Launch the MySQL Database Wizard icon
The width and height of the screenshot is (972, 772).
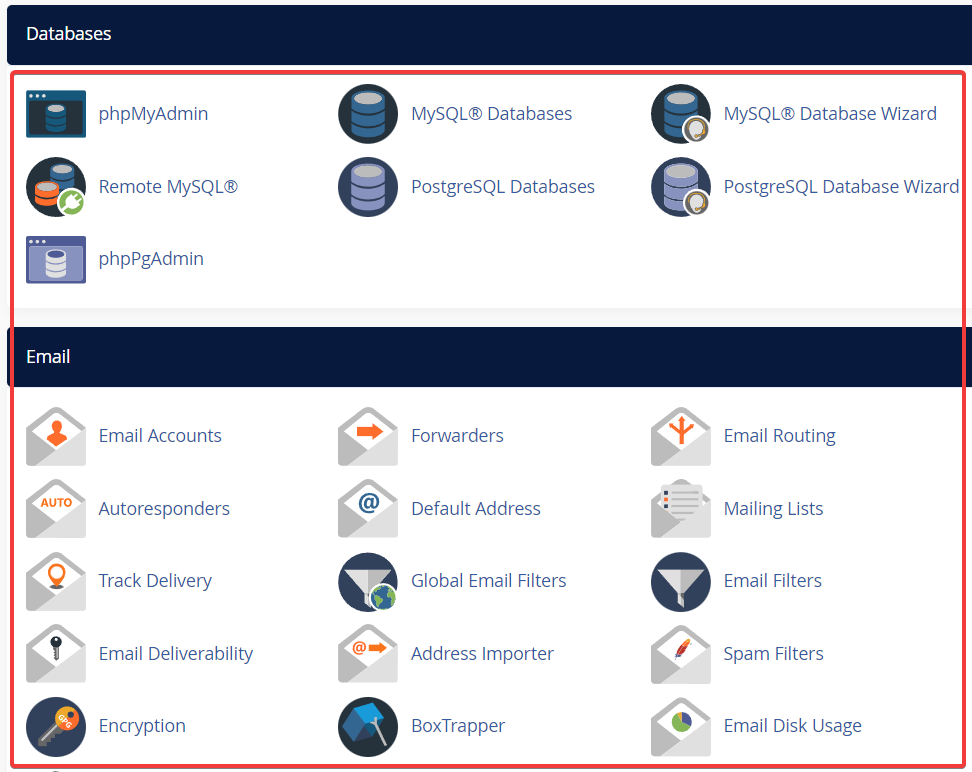click(681, 114)
